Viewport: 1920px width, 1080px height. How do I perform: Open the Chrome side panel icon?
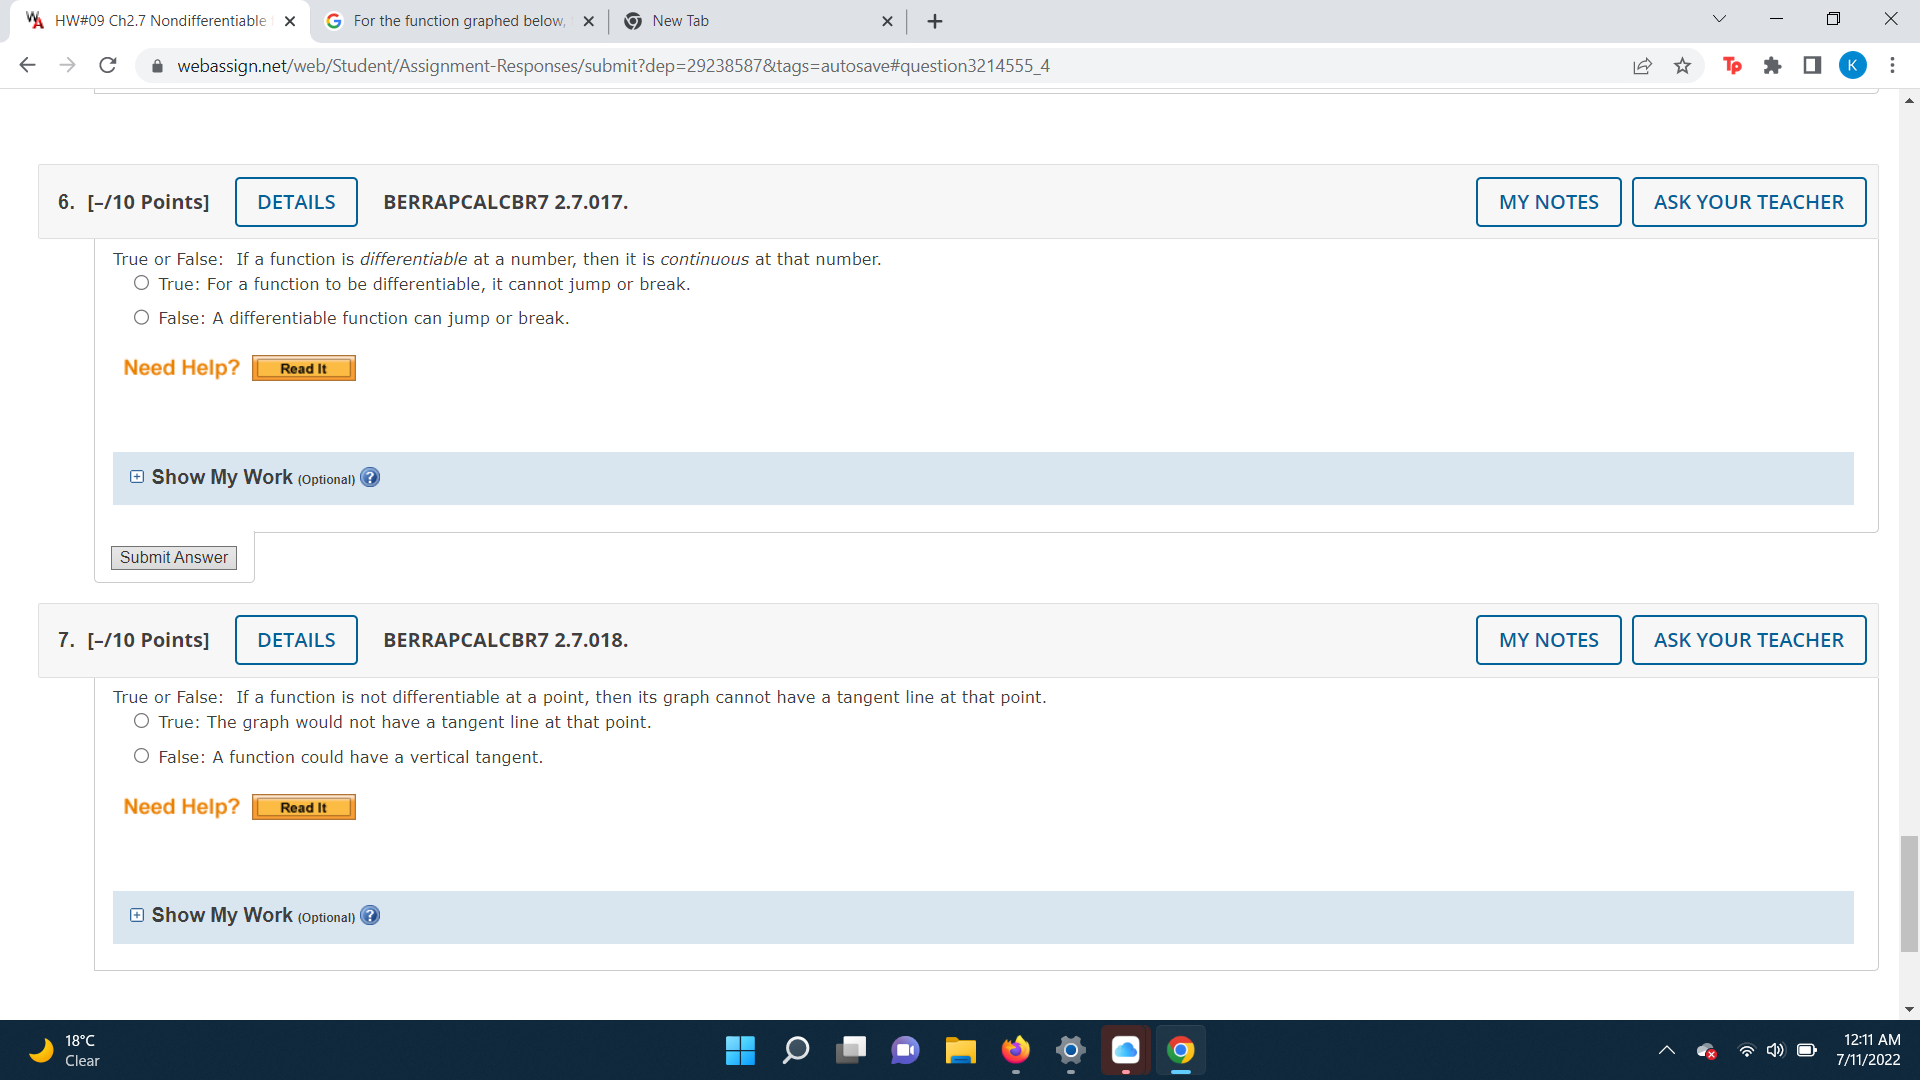(x=1812, y=66)
